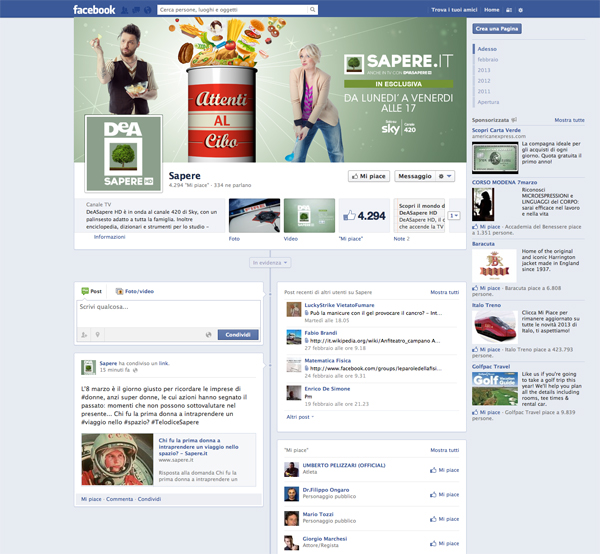Select 2013 in the timeline navigation
This screenshot has height=554, width=600.
485,70
